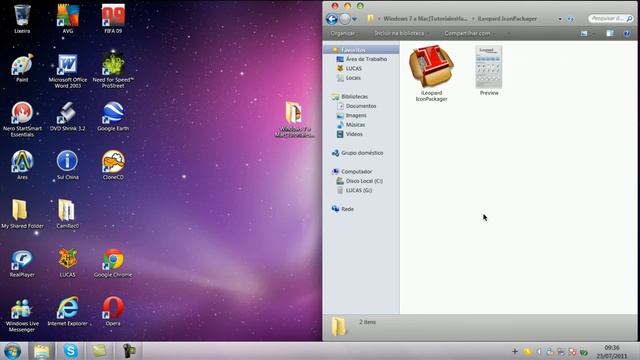
Task: Open Explorer help button
Action: pyautogui.click(x=627, y=33)
